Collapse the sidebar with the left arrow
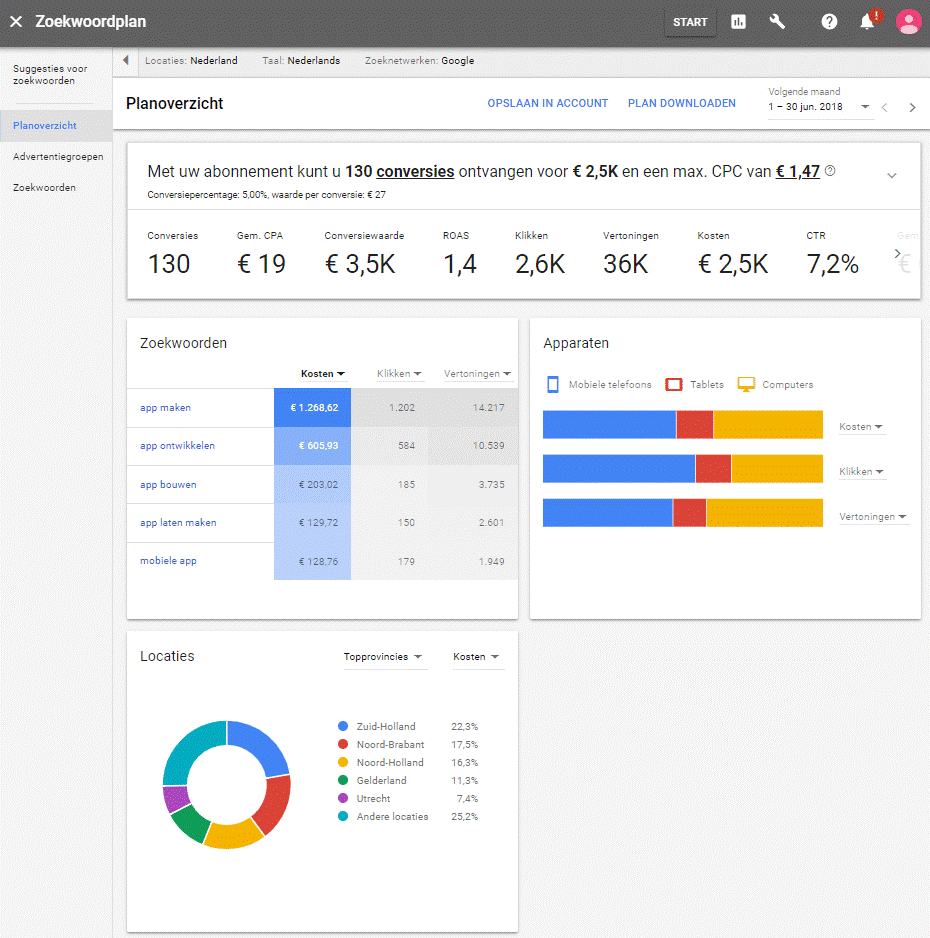The height and width of the screenshot is (938, 930). (x=125, y=61)
